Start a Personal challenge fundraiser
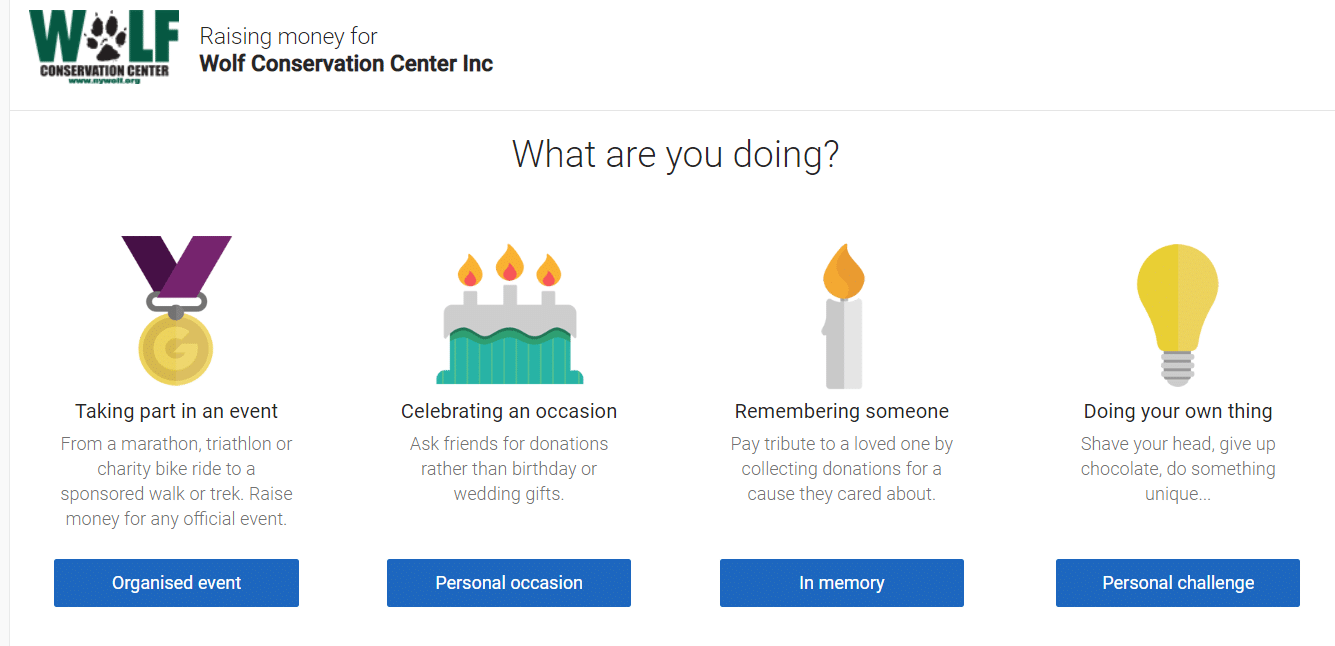Viewport: 1335px width, 646px height. point(1178,583)
